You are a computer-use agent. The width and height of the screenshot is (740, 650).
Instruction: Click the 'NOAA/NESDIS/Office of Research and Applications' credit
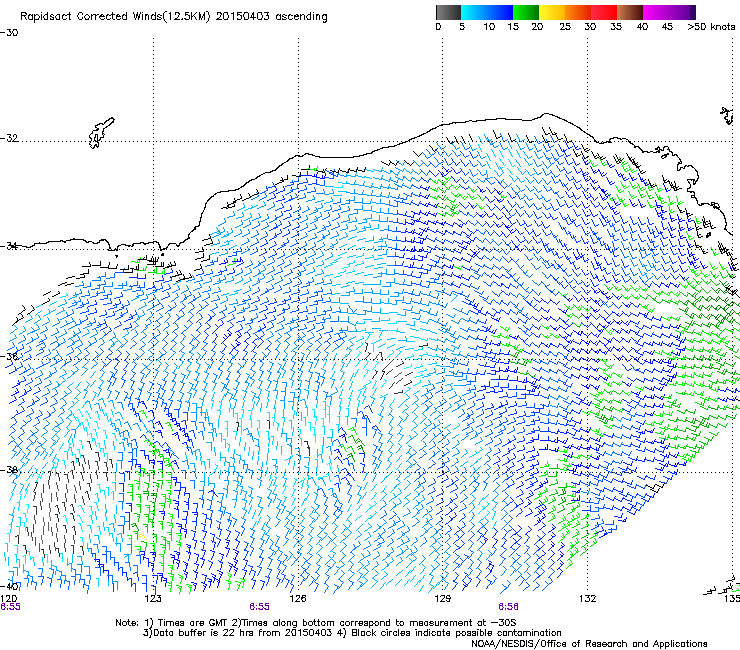589,644
